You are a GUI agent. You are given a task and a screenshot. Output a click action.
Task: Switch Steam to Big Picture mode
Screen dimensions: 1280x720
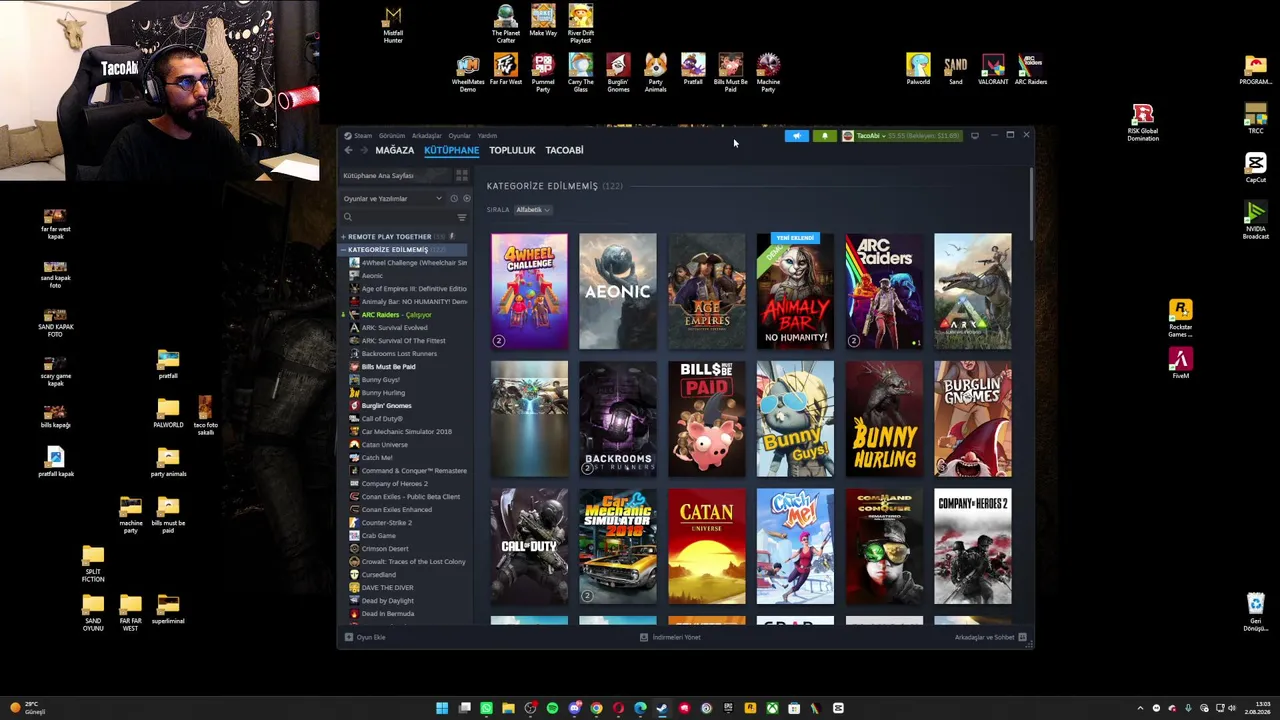[x=975, y=136]
